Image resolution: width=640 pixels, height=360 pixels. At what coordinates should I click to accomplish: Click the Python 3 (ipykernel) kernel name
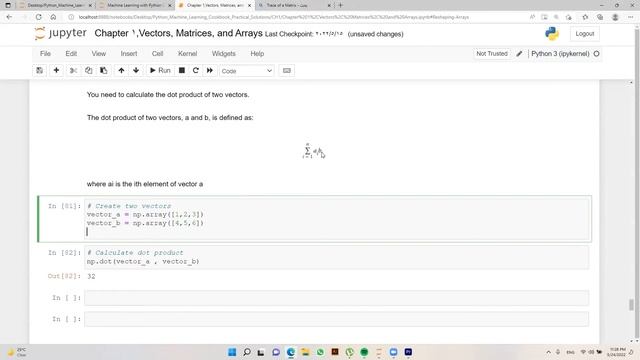[x=560, y=53]
